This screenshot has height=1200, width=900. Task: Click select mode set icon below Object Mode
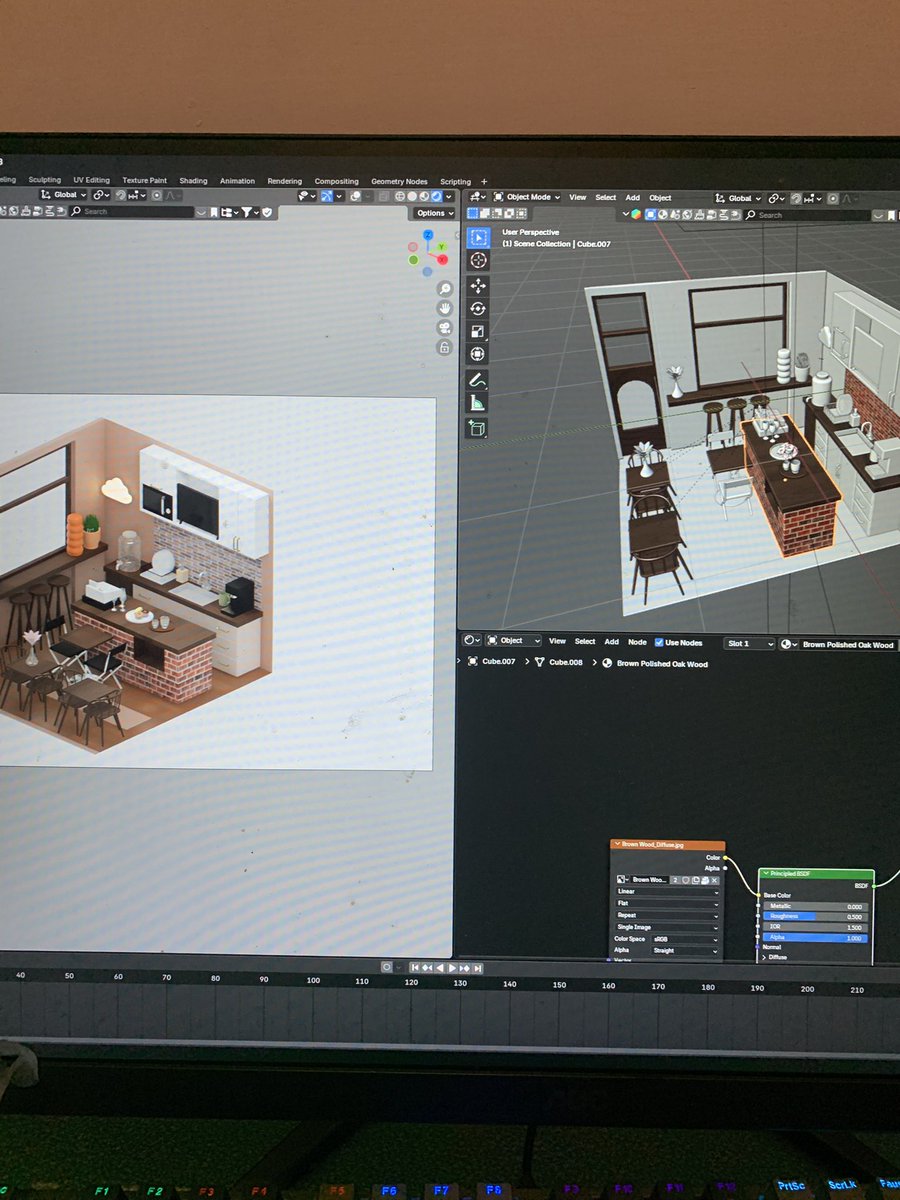pyautogui.click(x=472, y=213)
